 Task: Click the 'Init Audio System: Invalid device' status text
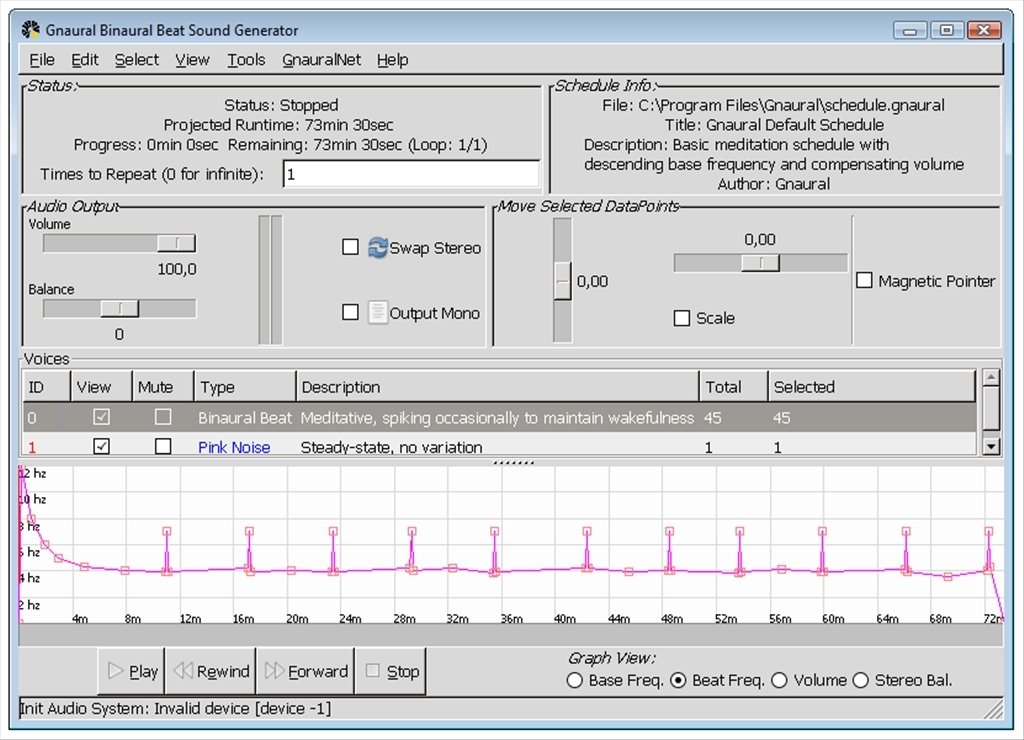176,708
